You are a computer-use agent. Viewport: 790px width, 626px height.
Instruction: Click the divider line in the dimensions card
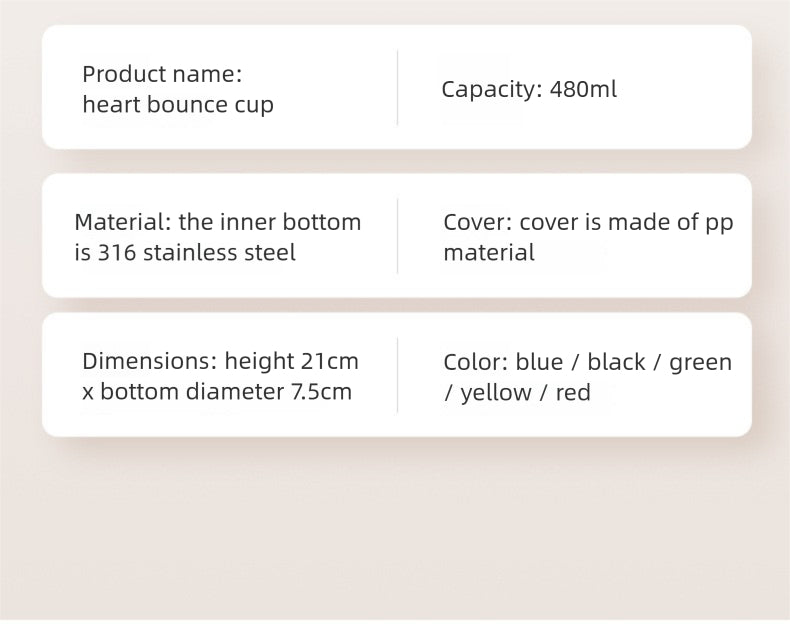click(397, 375)
